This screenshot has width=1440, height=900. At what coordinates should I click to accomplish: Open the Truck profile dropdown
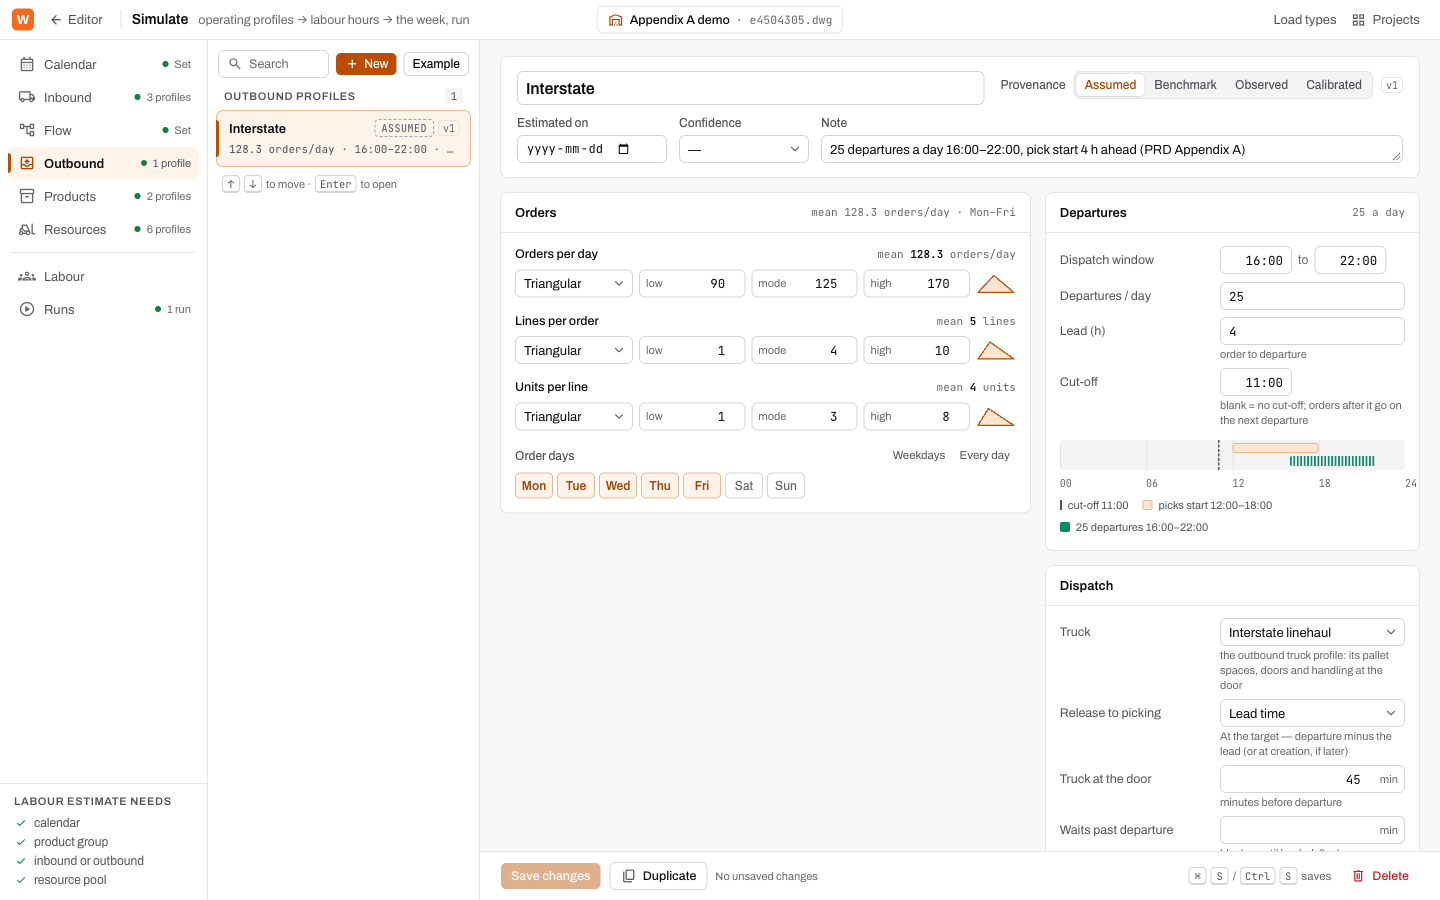(x=1312, y=632)
